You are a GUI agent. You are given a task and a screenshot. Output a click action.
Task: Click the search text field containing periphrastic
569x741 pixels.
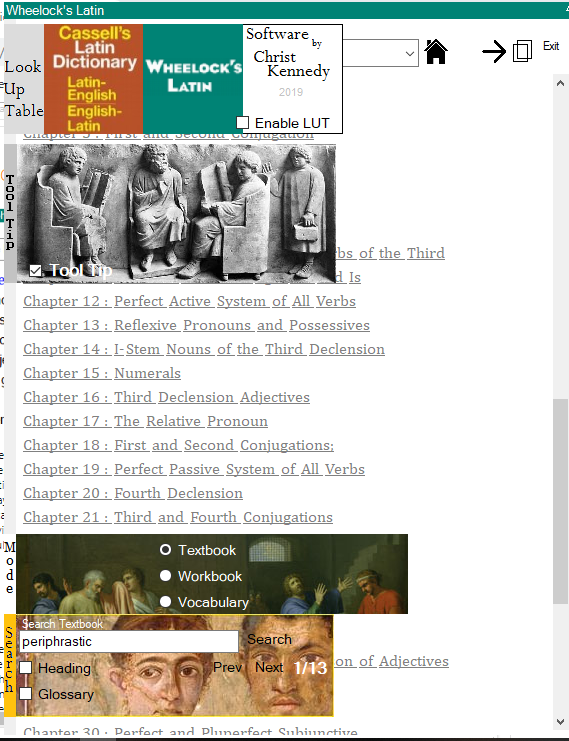(x=129, y=642)
